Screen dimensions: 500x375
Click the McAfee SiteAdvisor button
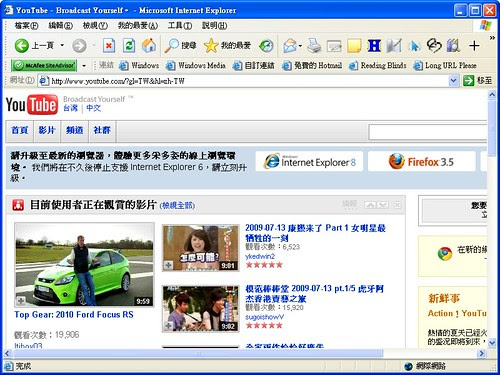coord(44,65)
